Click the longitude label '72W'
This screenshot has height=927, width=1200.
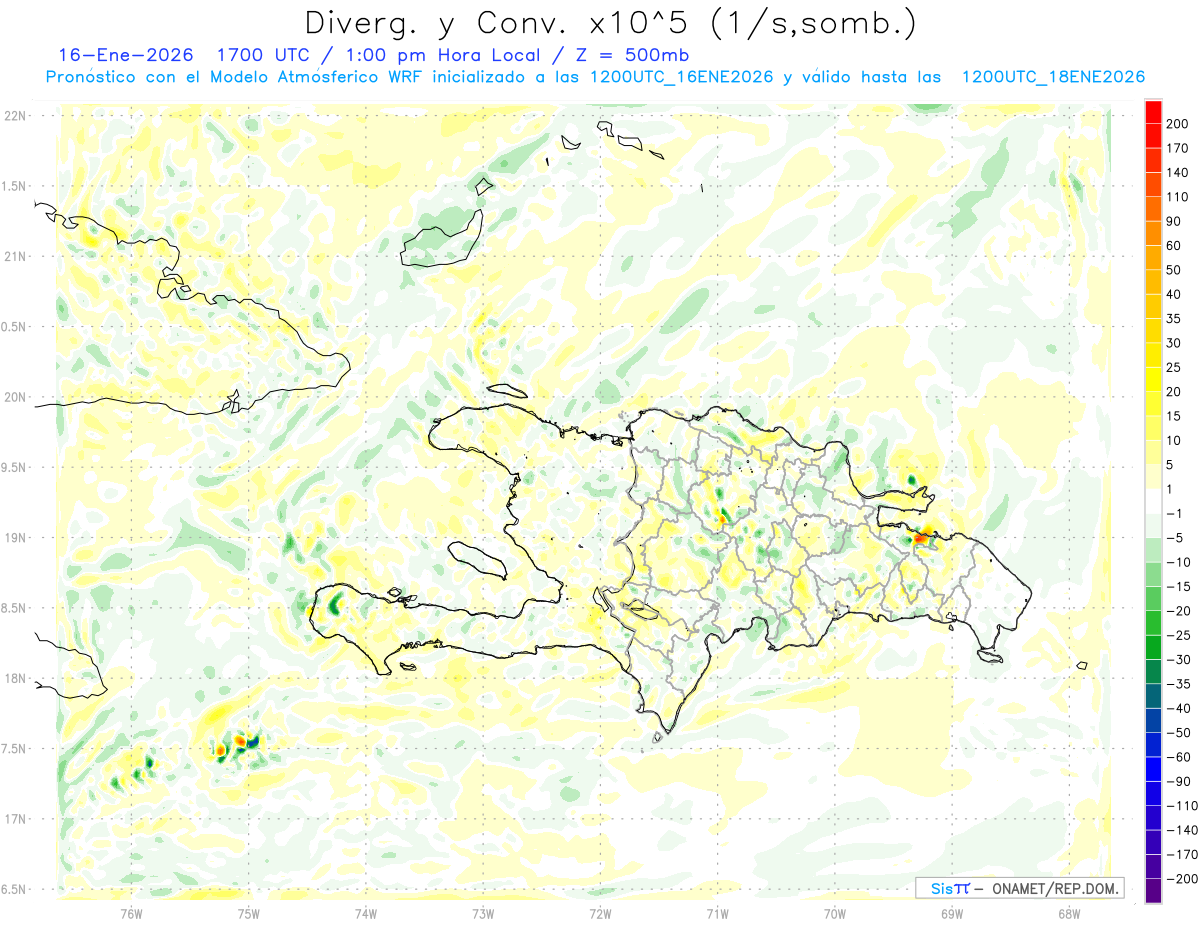(600, 913)
